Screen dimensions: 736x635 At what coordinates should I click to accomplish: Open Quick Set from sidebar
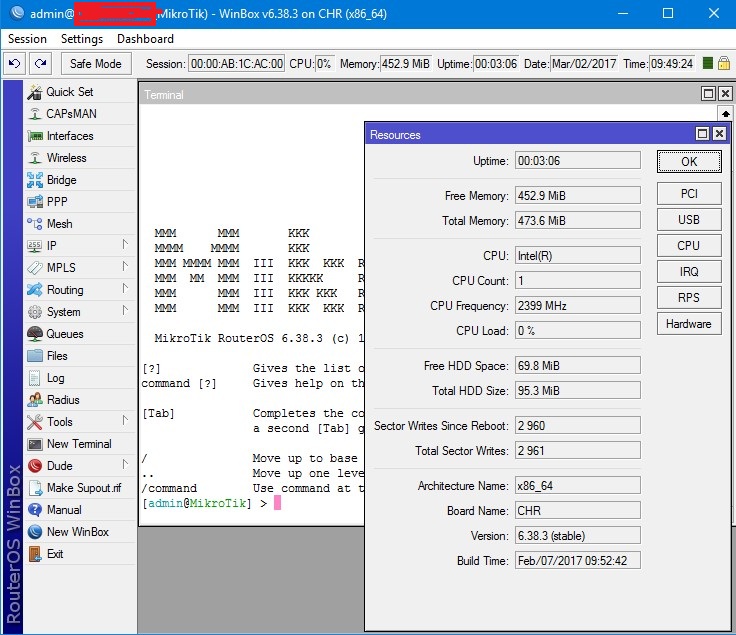[x=80, y=92]
